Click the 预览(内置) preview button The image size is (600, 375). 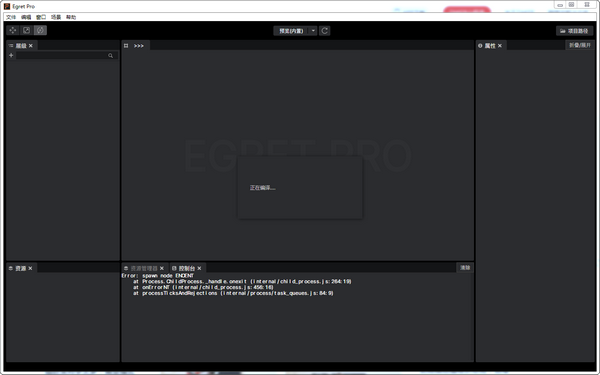[x=291, y=31]
